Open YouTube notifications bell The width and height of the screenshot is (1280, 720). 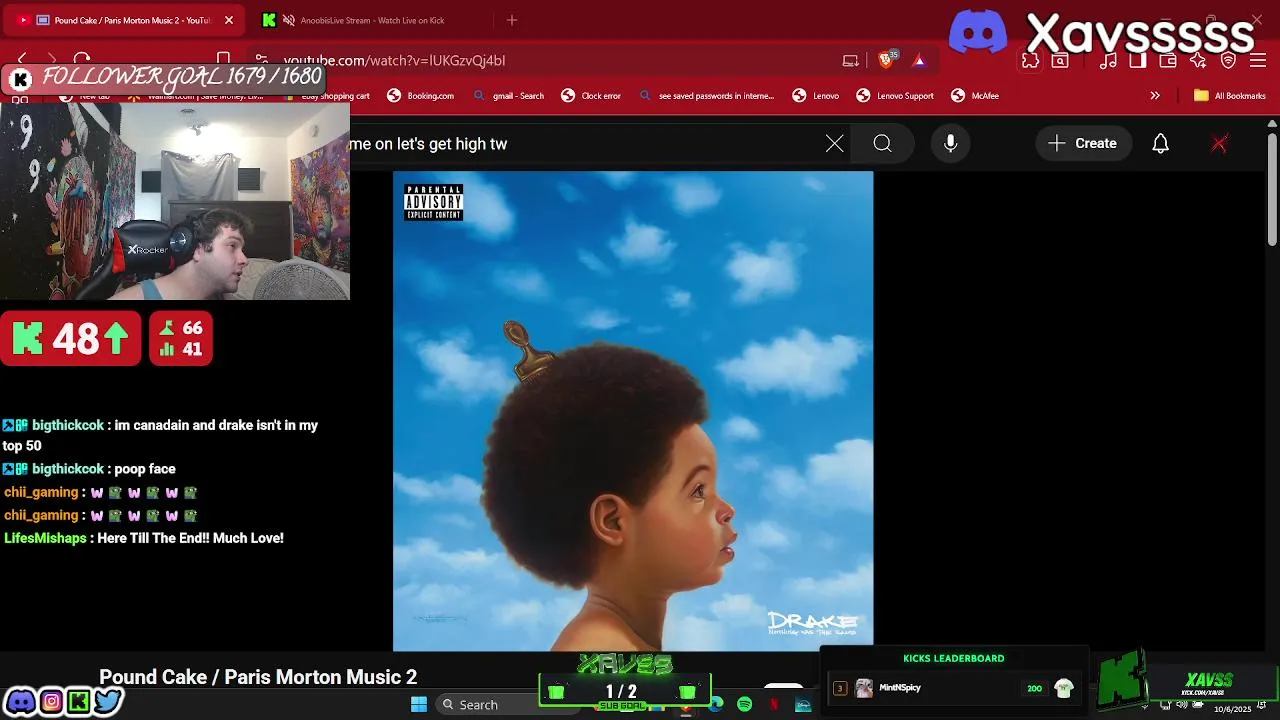(1161, 144)
